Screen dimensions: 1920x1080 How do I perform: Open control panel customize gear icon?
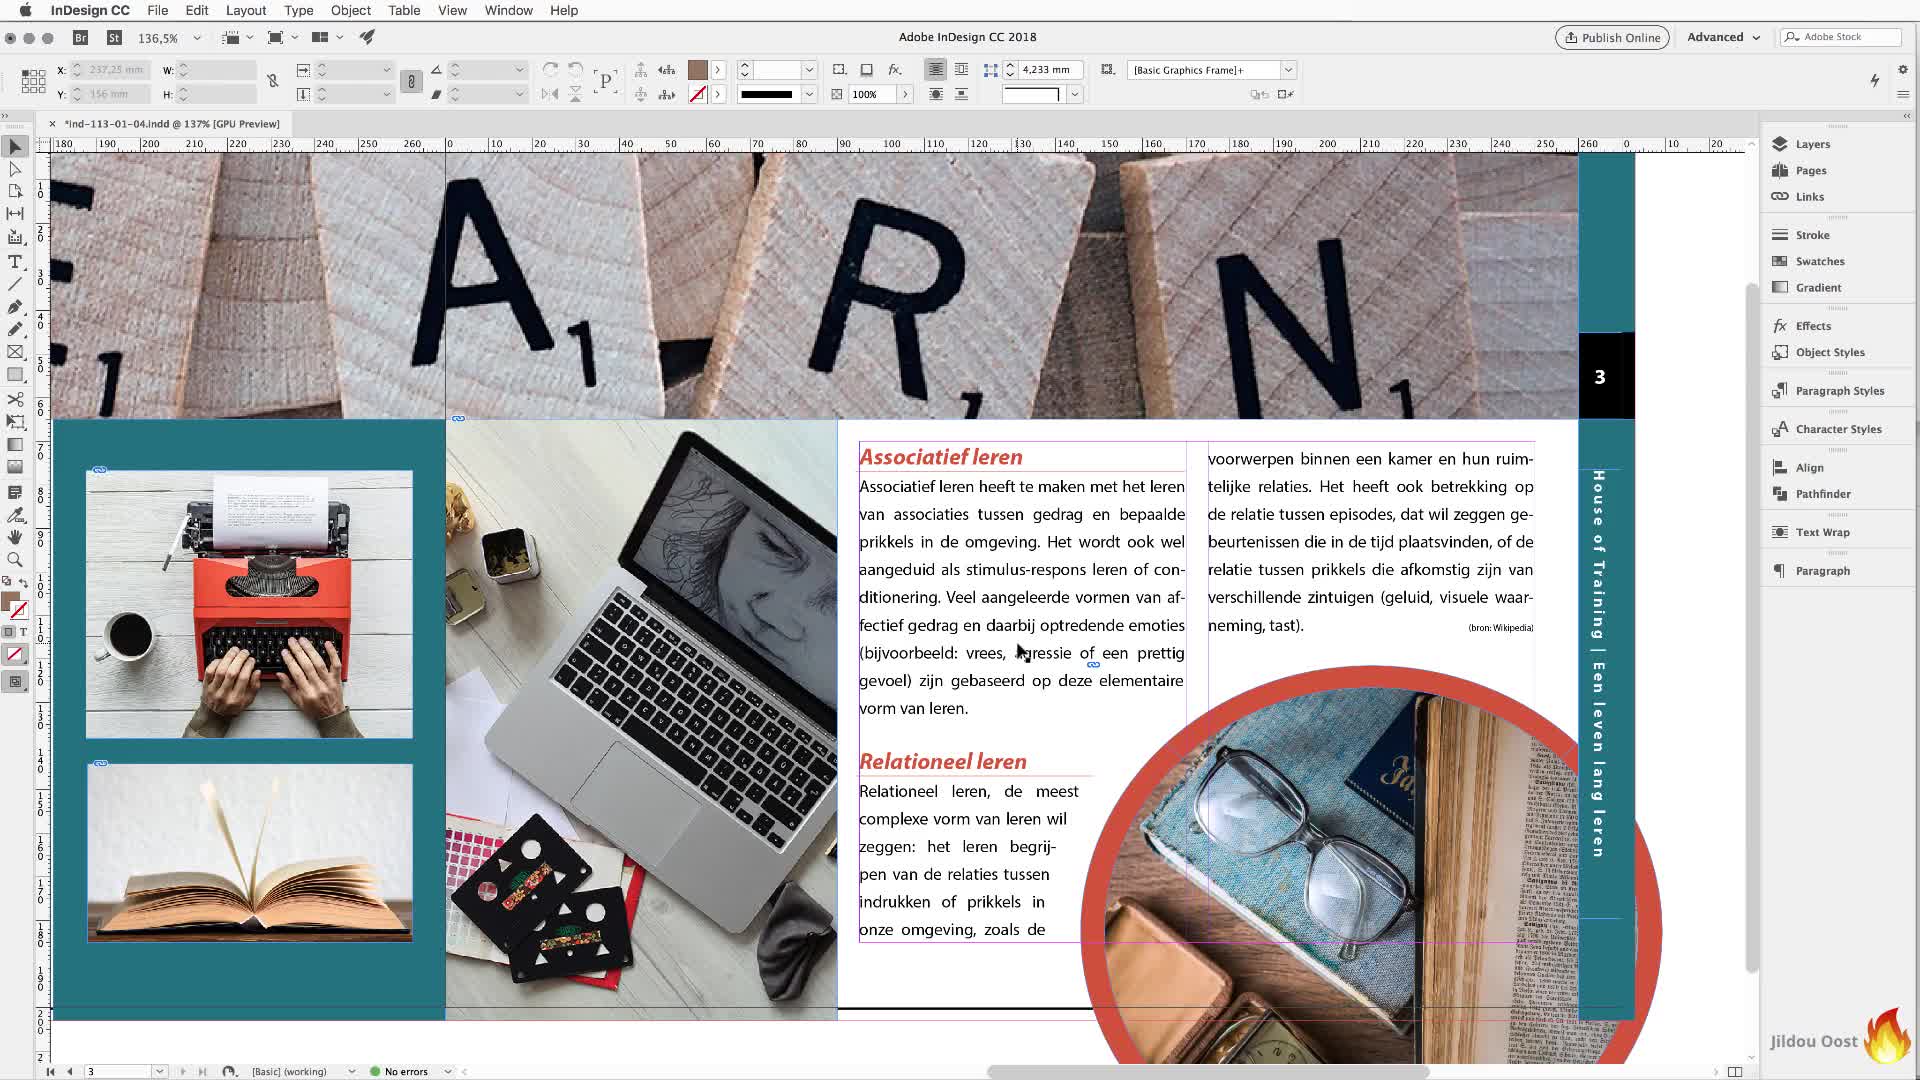(1902, 70)
